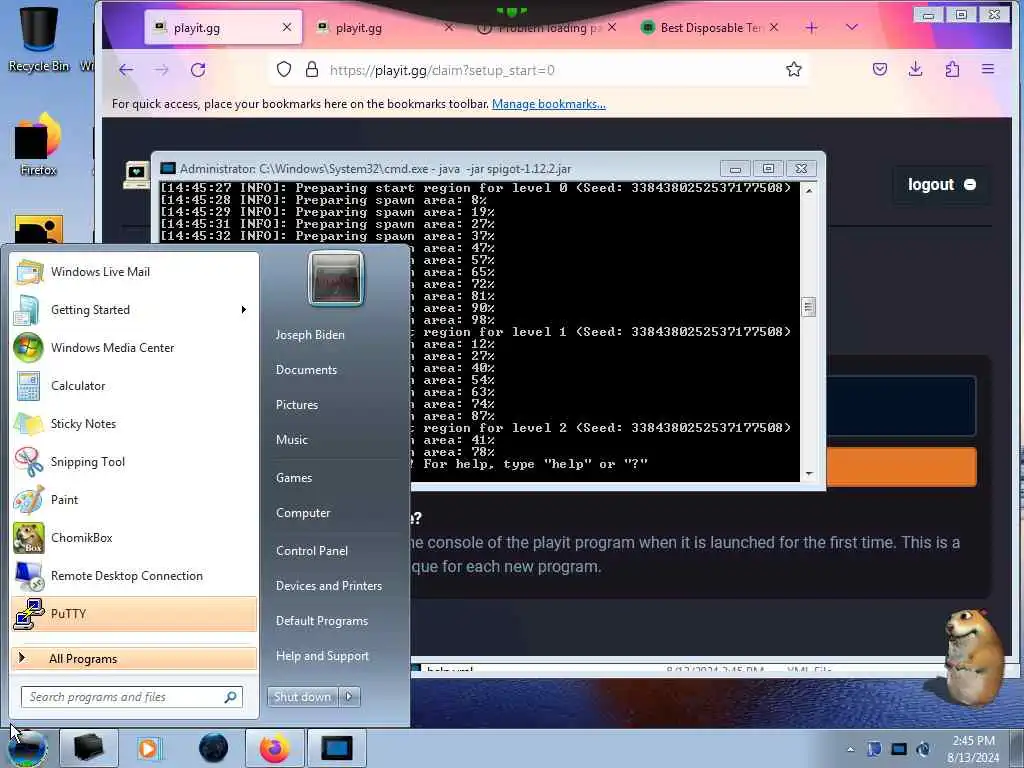The width and height of the screenshot is (1024, 768).
Task: Click the Shut down button
Action: pos(302,697)
